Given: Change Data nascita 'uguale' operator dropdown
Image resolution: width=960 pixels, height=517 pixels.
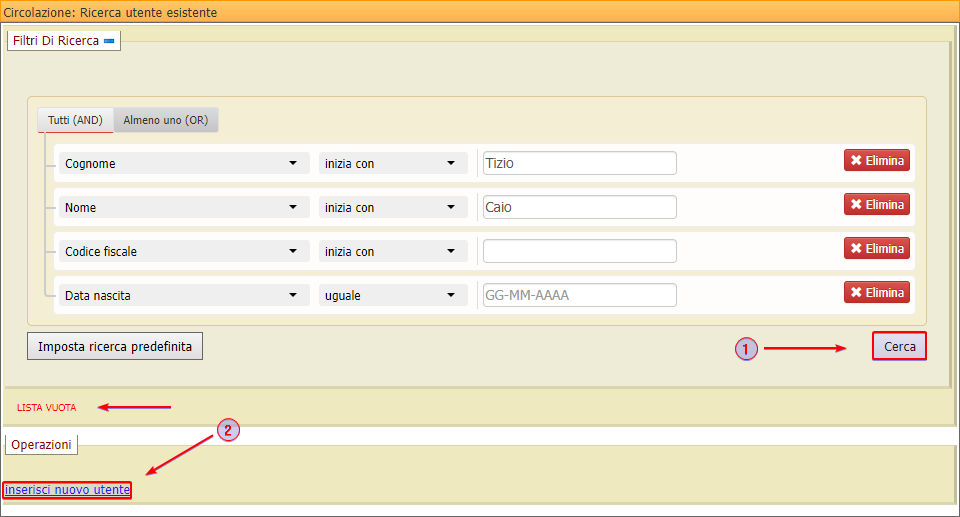Looking at the screenshot, I should point(392,295).
